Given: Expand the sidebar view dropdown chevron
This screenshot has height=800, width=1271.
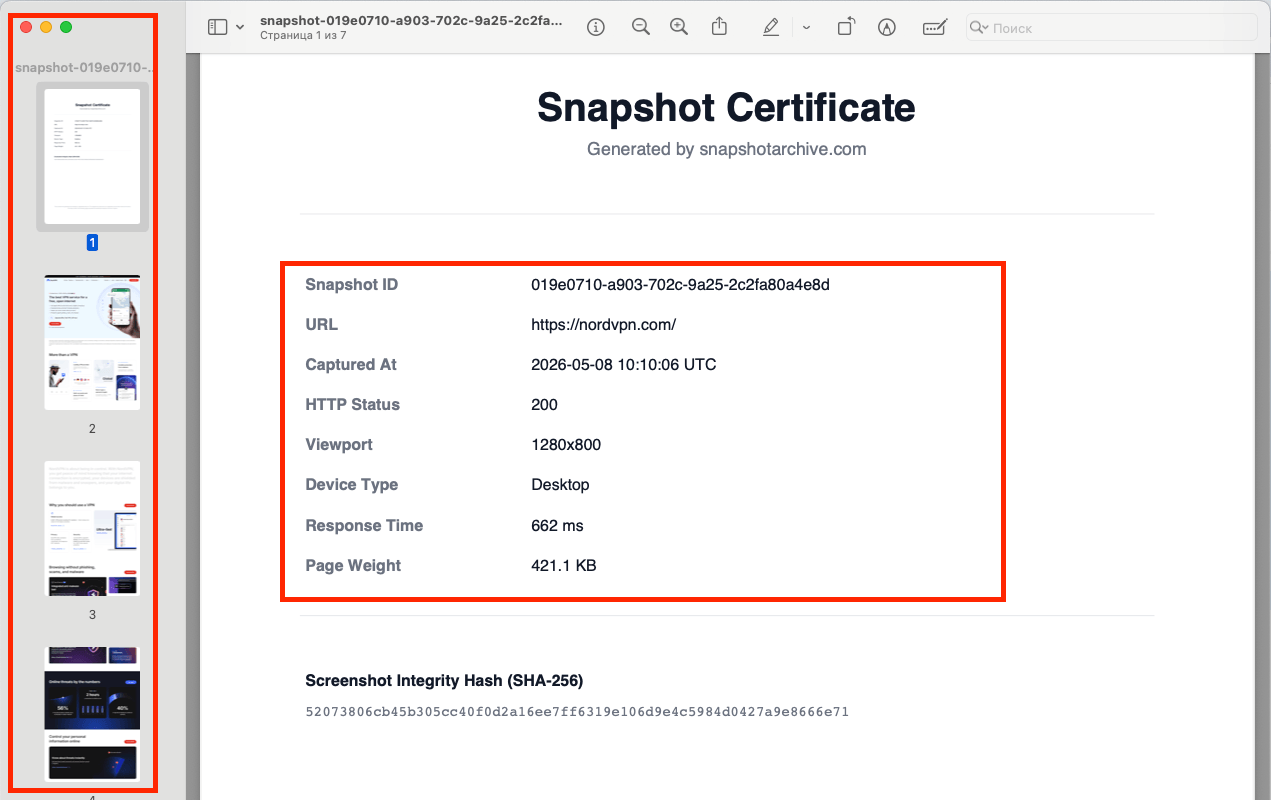Looking at the screenshot, I should point(240,28).
